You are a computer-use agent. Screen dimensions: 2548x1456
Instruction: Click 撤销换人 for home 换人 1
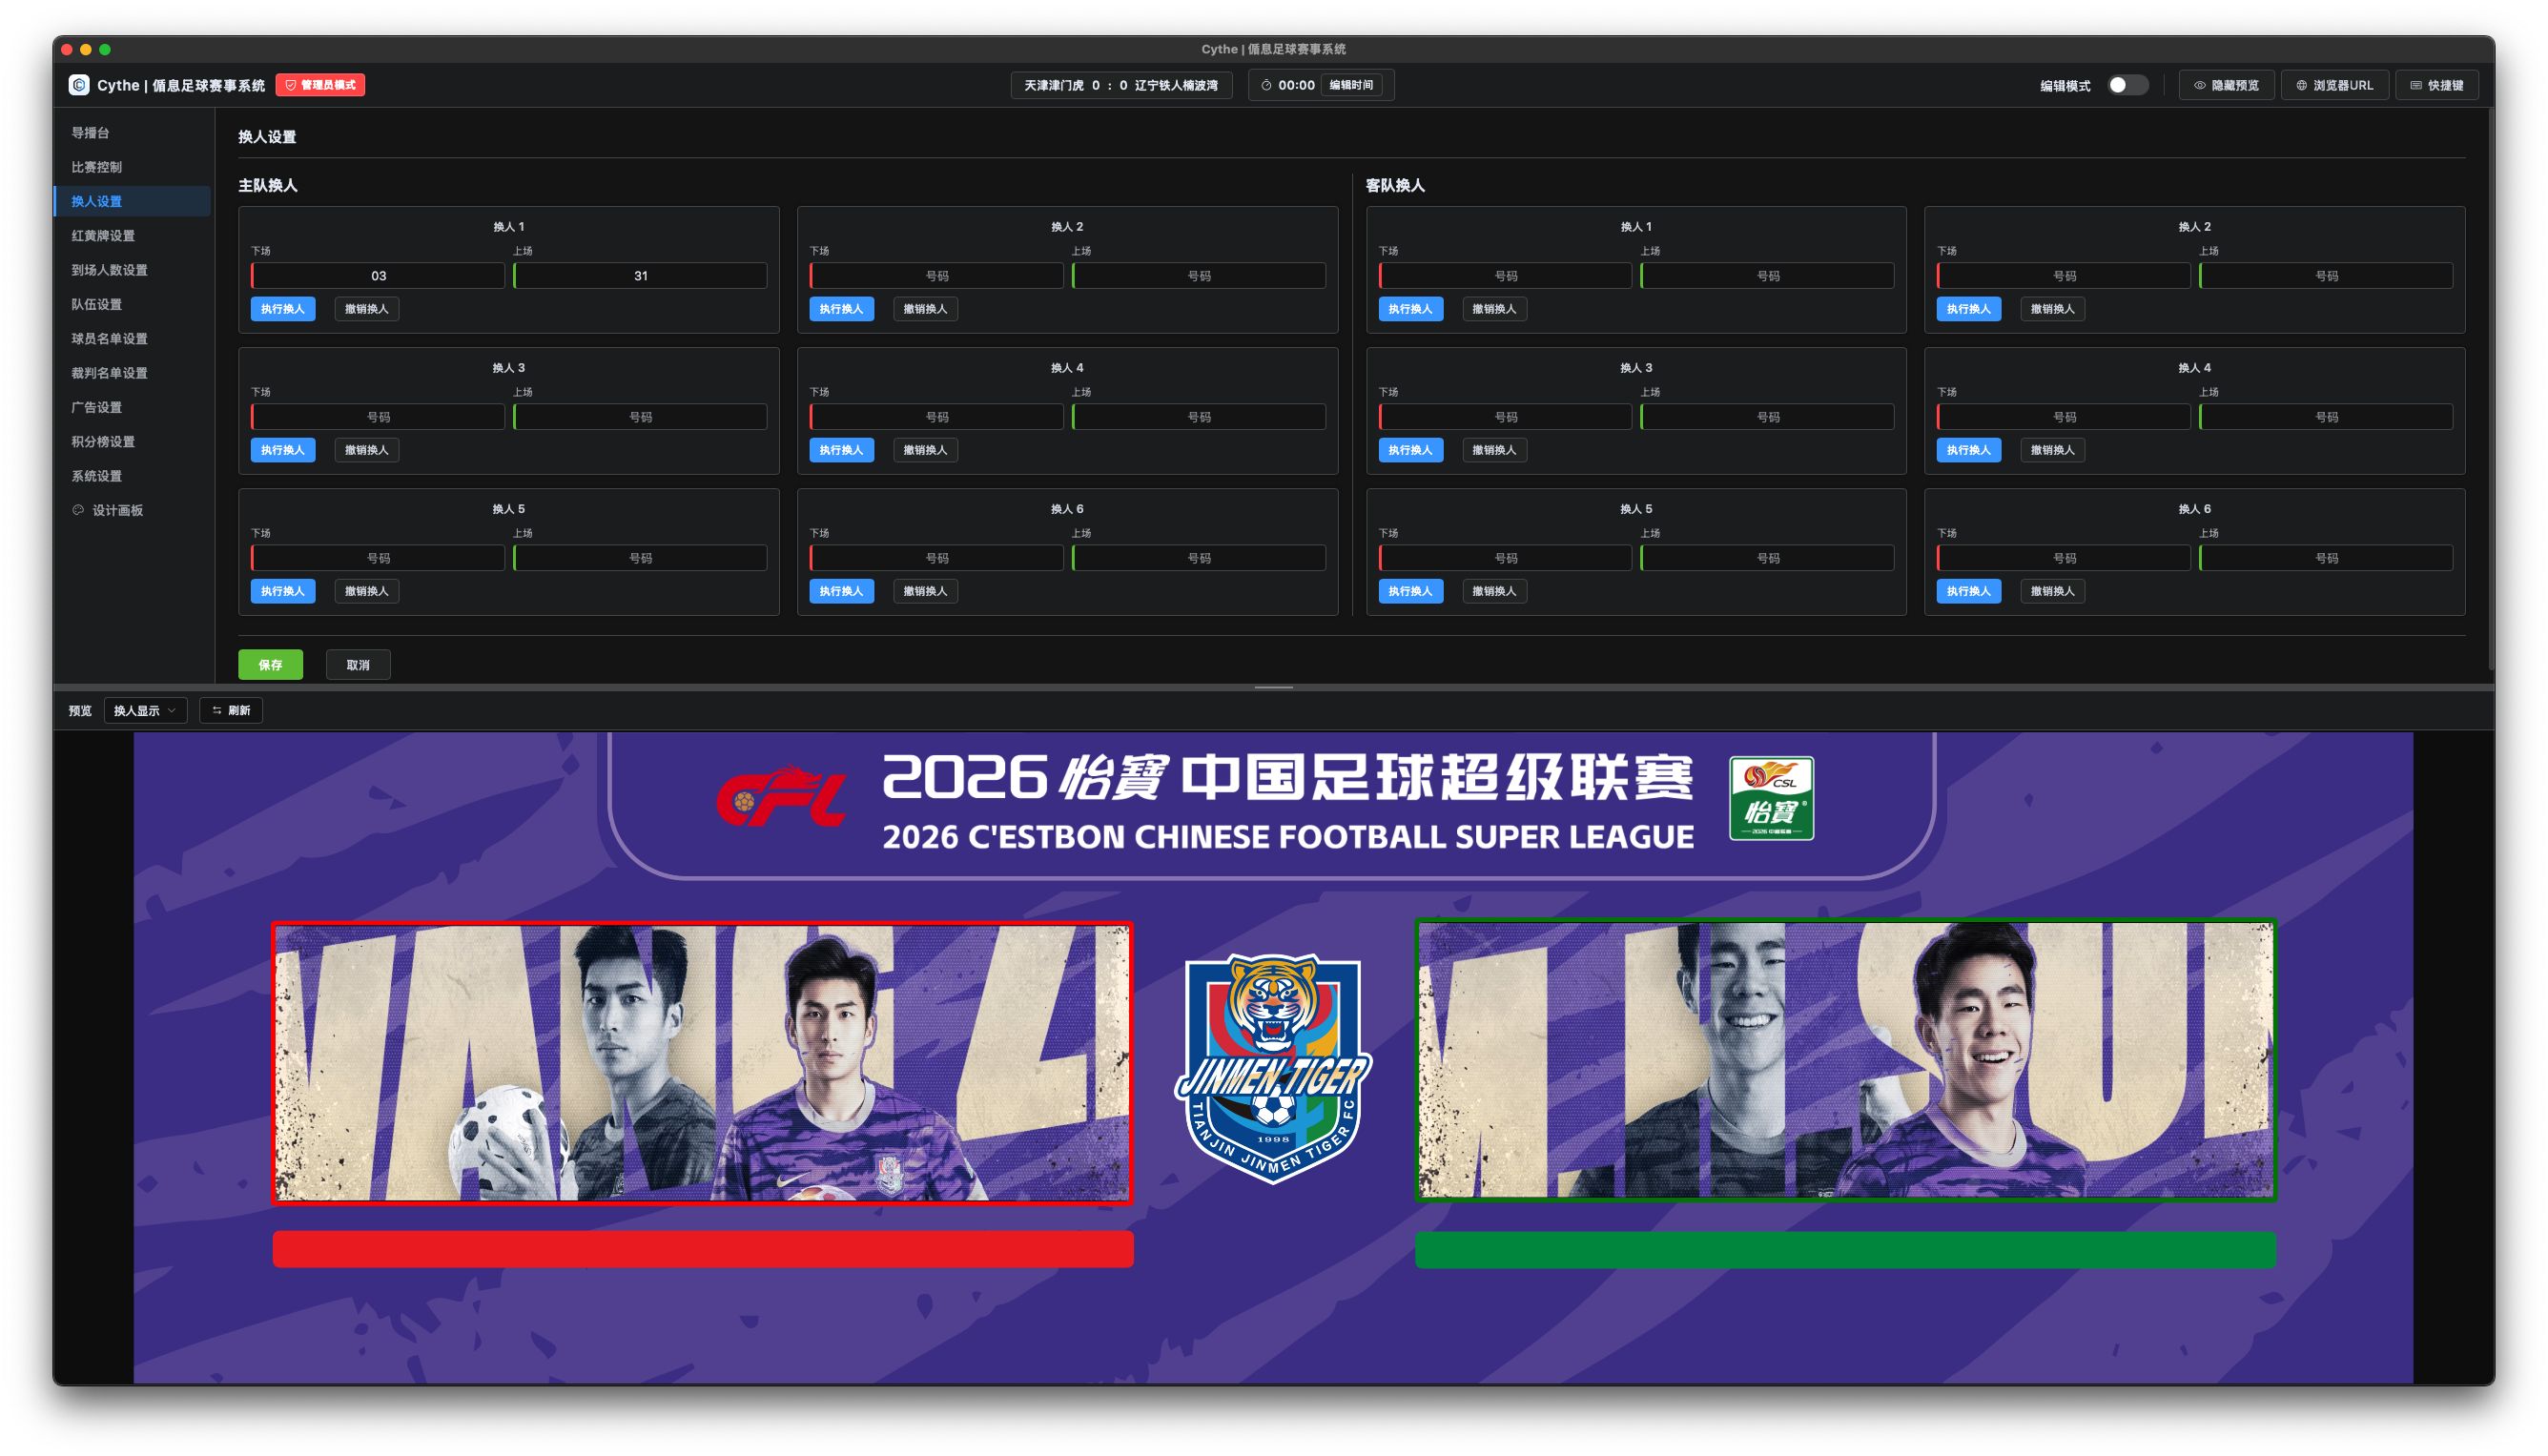367,309
